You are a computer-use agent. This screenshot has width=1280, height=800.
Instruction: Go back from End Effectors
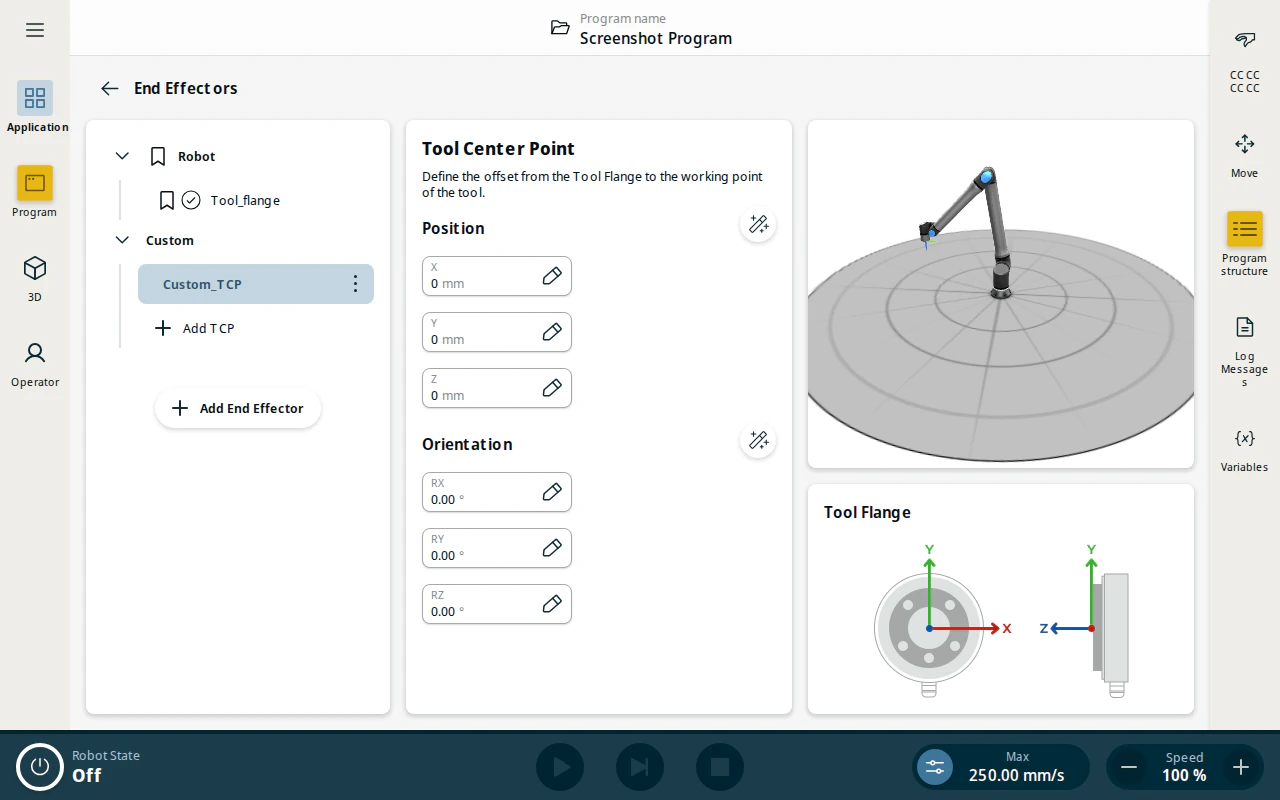tap(110, 88)
